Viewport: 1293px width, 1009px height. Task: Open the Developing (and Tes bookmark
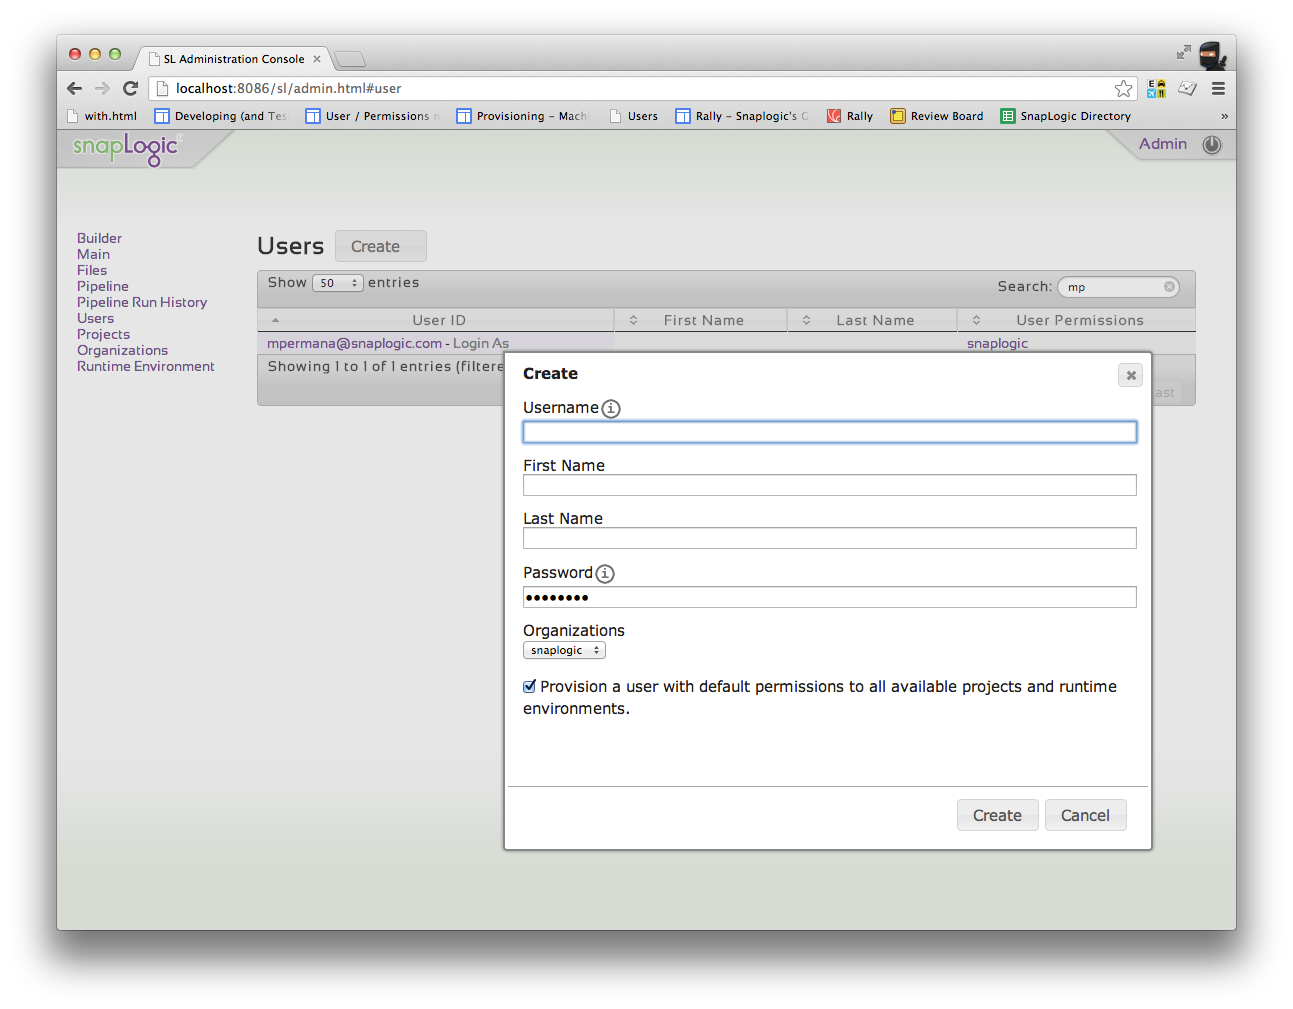pyautogui.click(x=220, y=116)
